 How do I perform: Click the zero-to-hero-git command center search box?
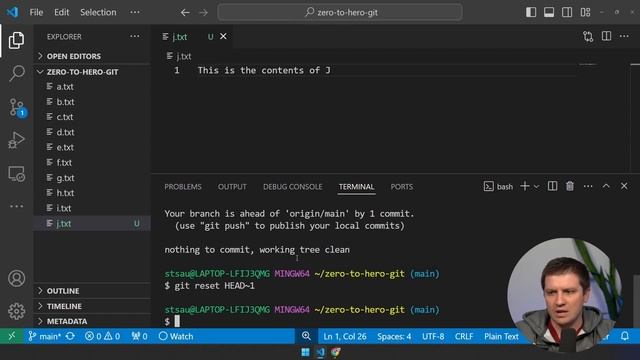pyautogui.click(x=340, y=12)
